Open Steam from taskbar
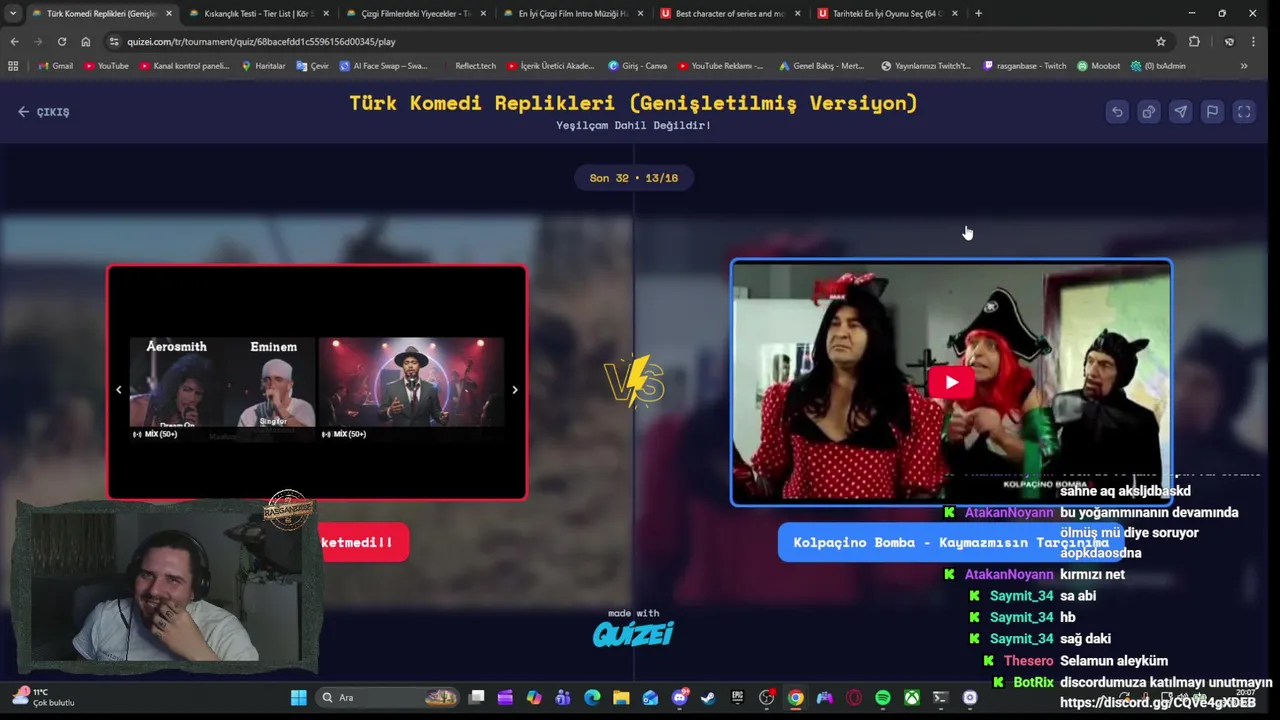The width and height of the screenshot is (1280, 720). (x=709, y=698)
